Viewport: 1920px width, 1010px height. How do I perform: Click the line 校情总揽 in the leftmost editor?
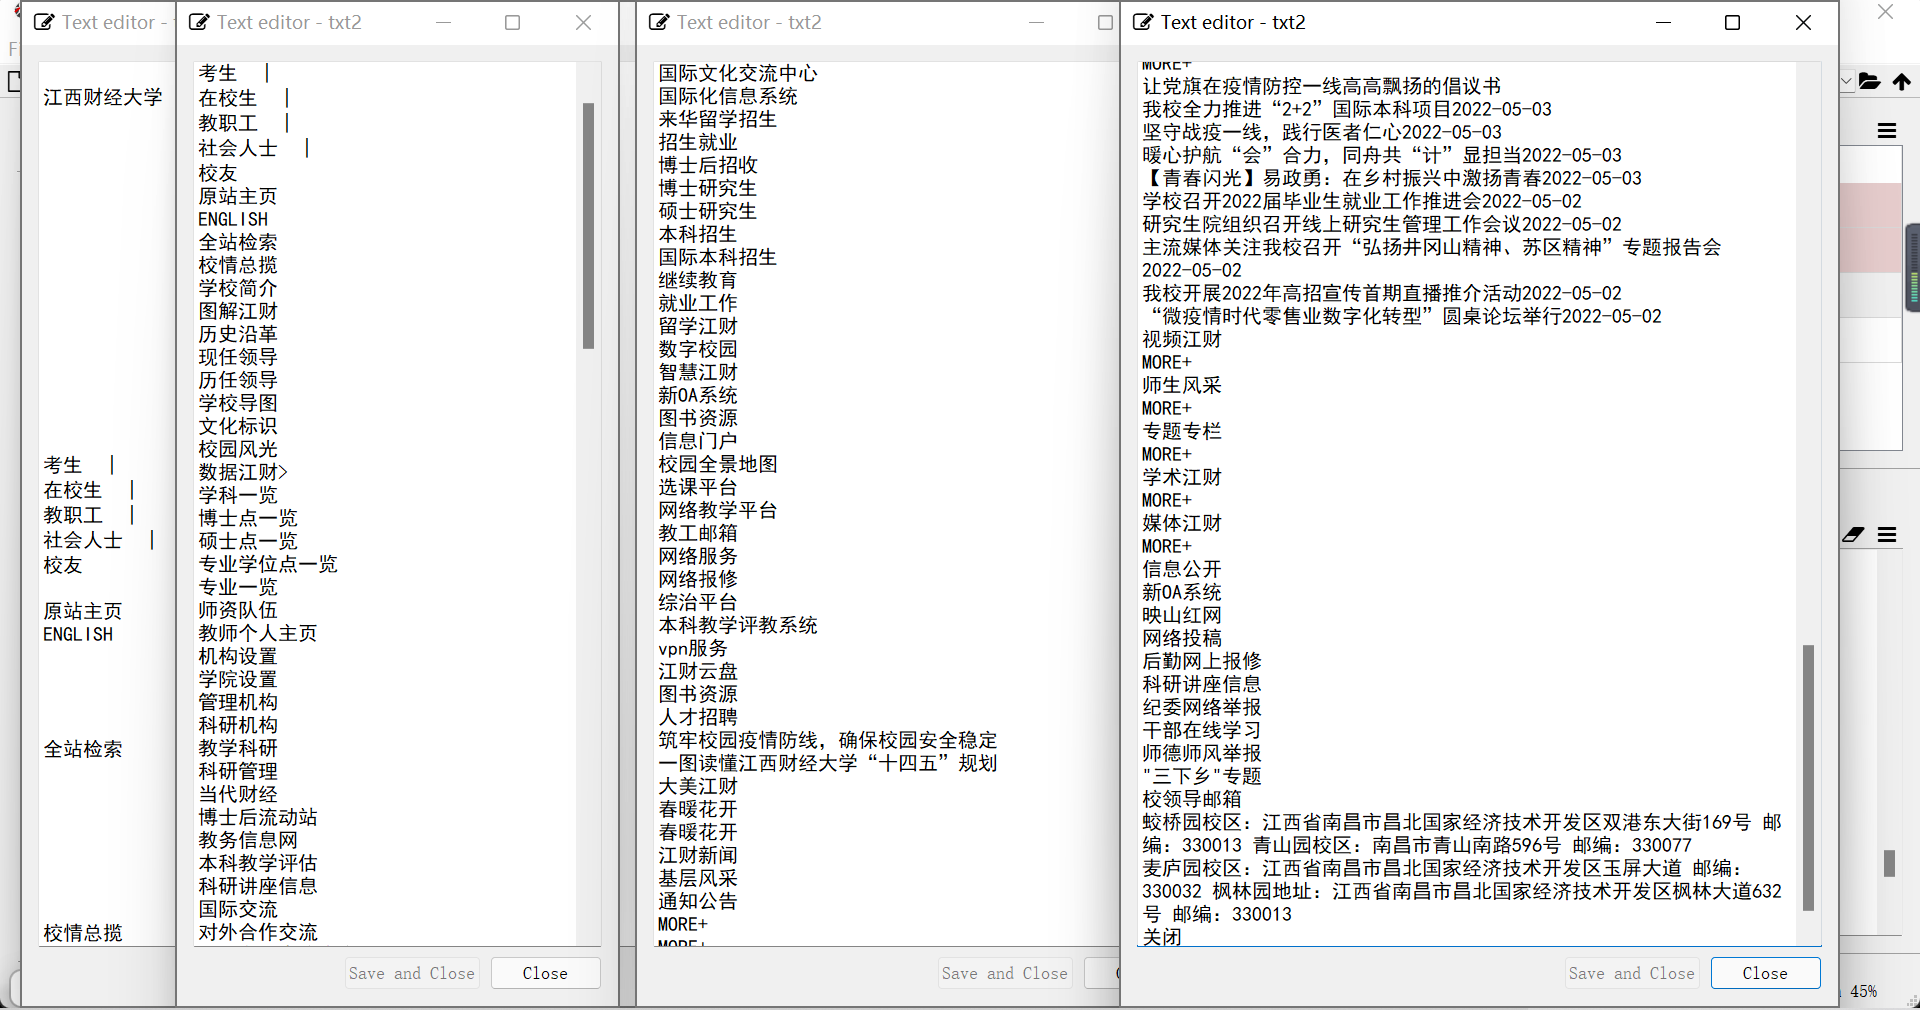pos(83,933)
